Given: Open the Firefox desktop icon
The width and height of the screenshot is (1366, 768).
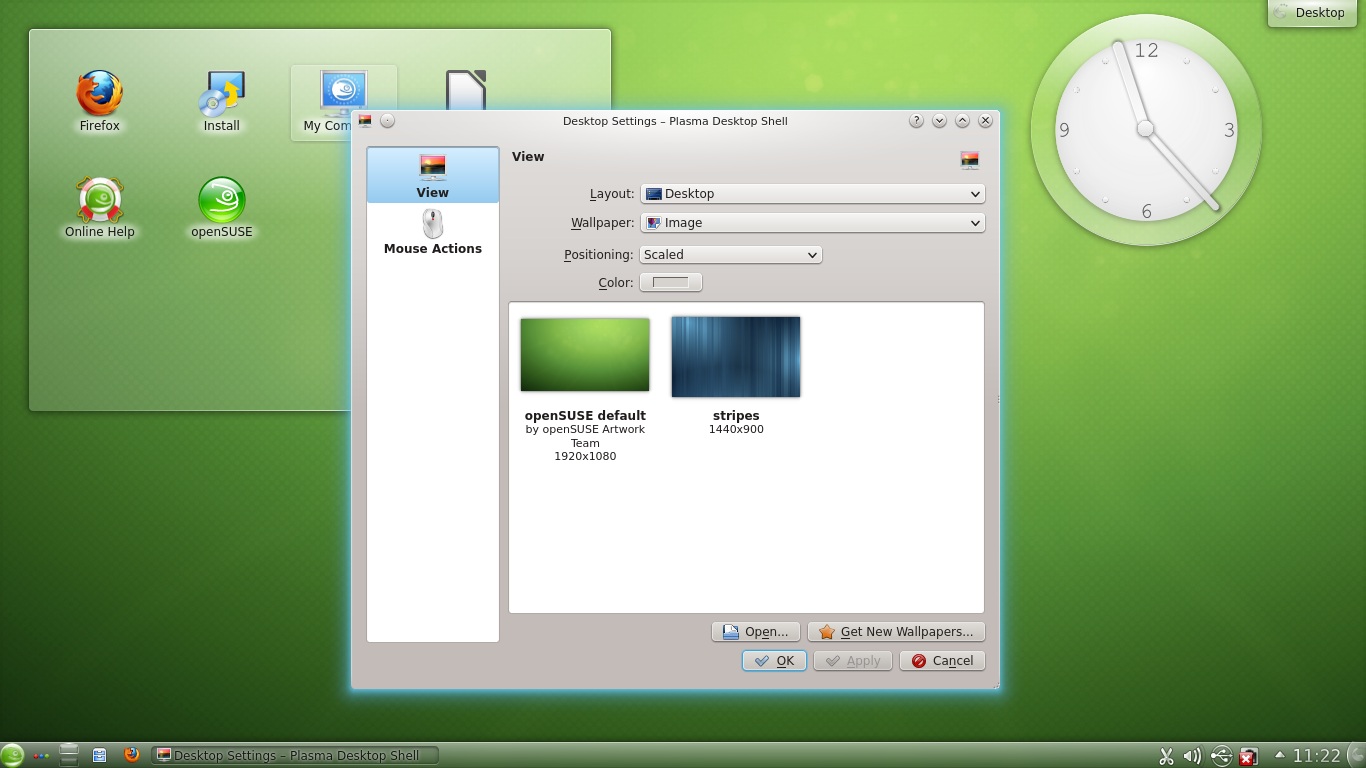Looking at the screenshot, I should (100, 100).
